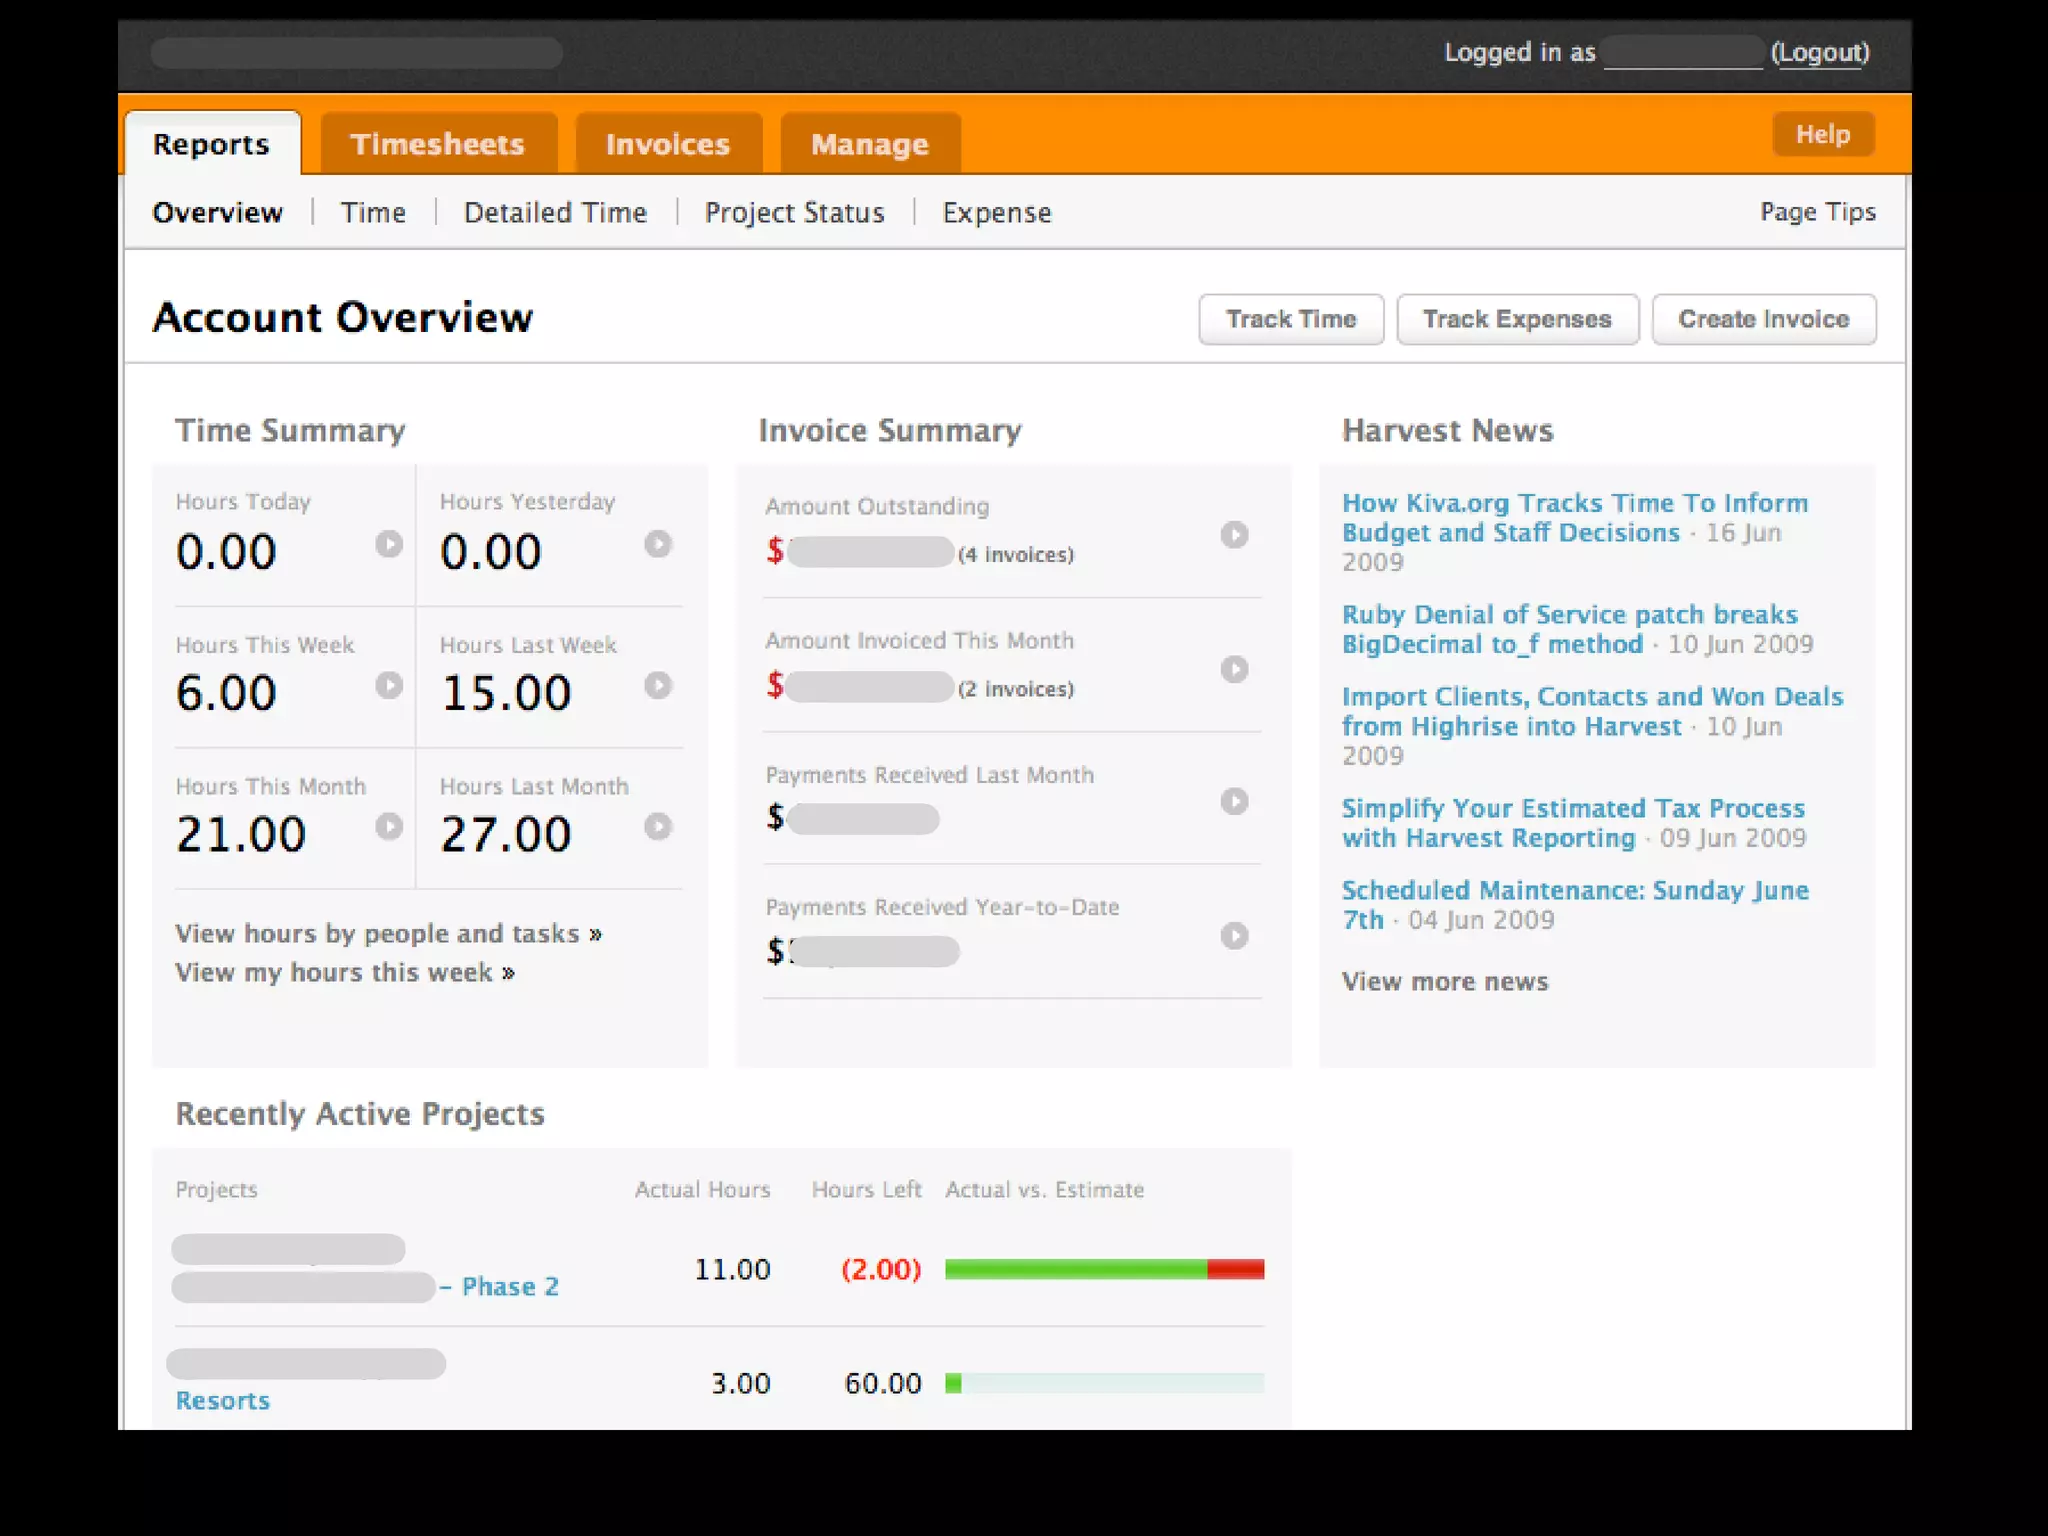
Task: Switch to the Timesheets tab
Action: tap(438, 145)
